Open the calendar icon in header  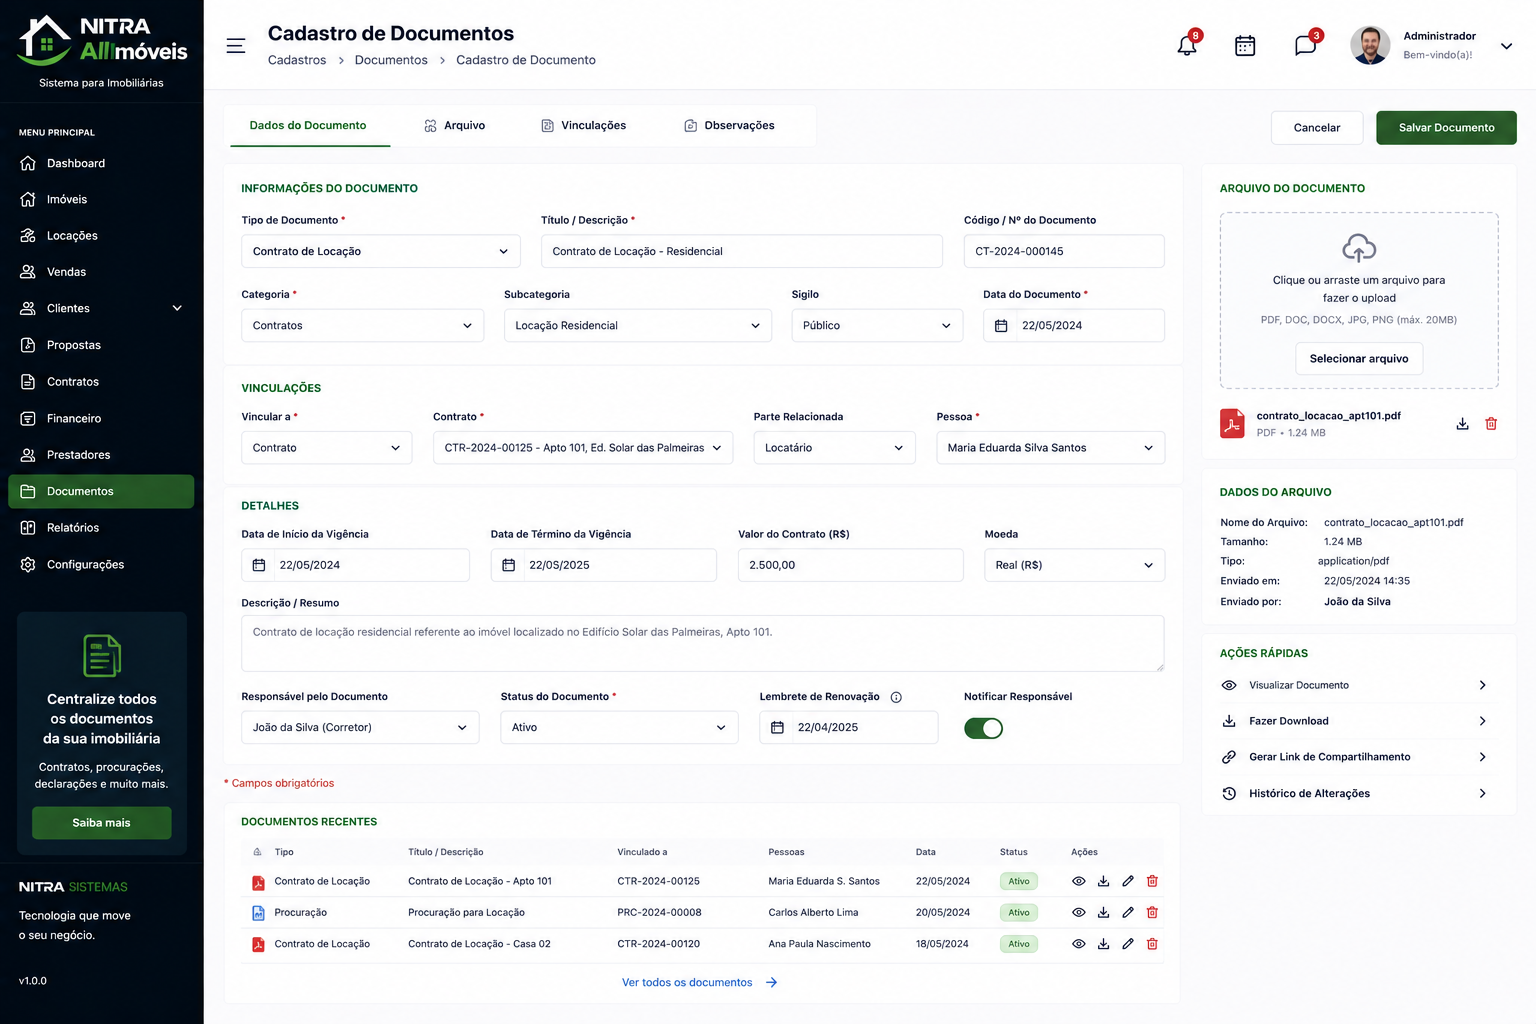pyautogui.click(x=1245, y=45)
